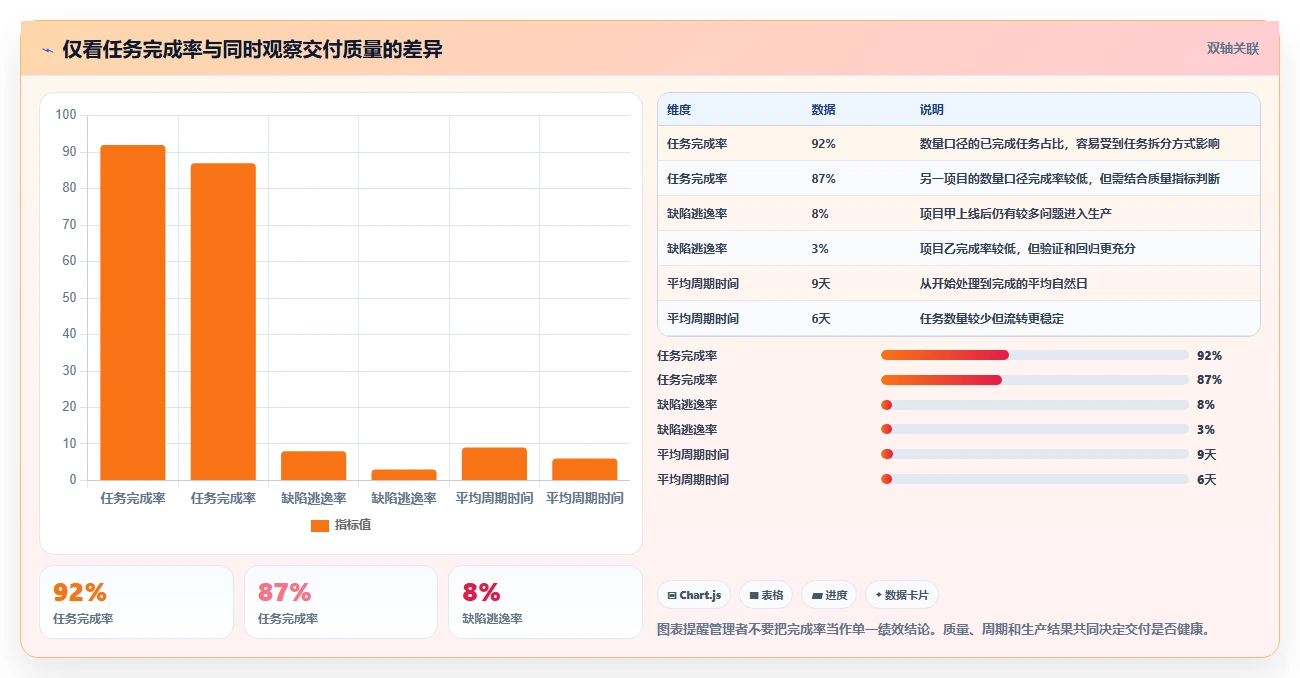The image size is (1300, 678).
Task: Open the orange 92% 任务完成率 data card
Action: coord(136,602)
